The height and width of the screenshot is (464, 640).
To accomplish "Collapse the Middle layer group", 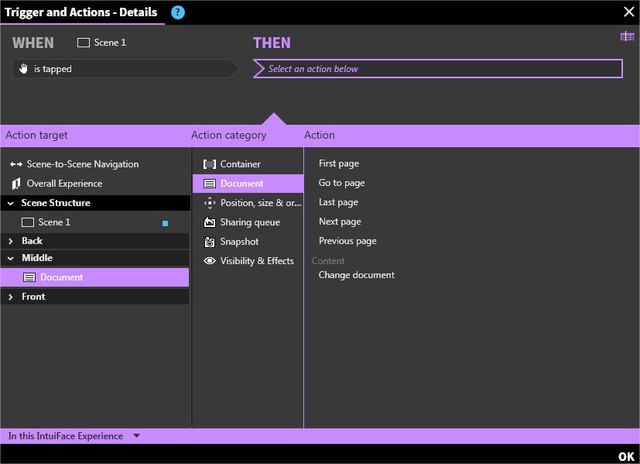I will click(x=11, y=259).
